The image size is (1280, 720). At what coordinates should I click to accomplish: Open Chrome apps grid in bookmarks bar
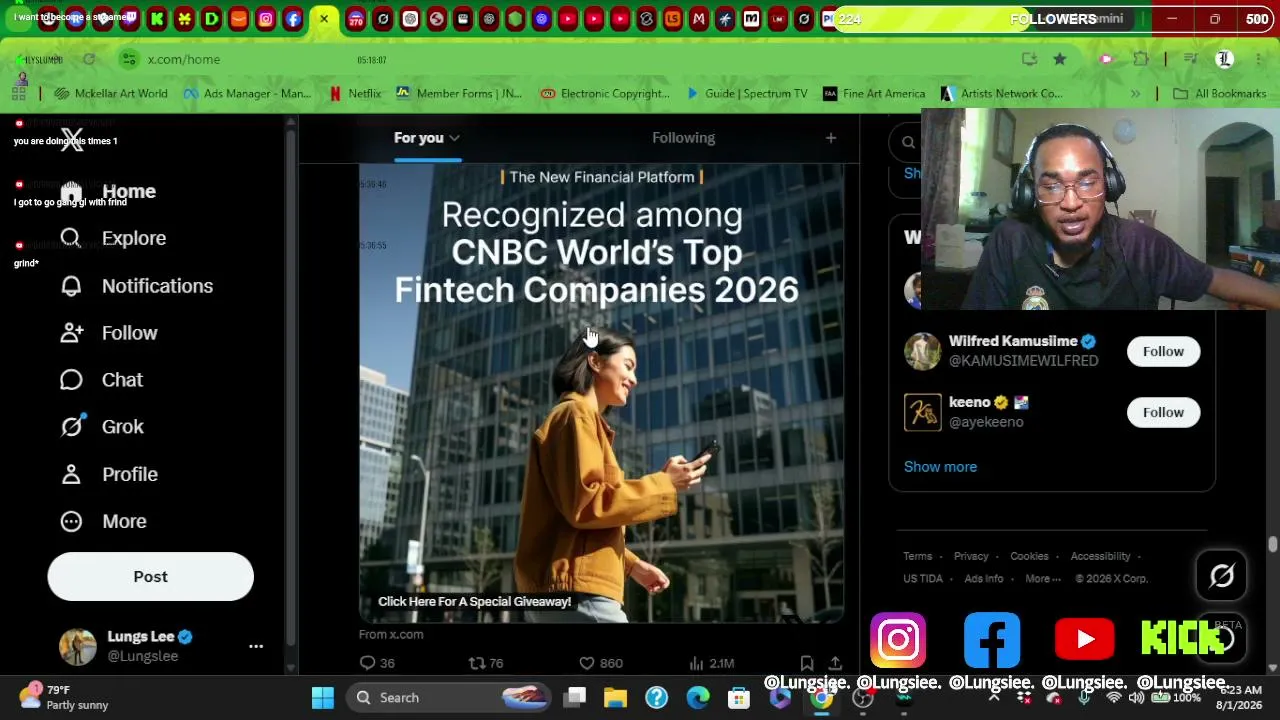click(x=19, y=93)
